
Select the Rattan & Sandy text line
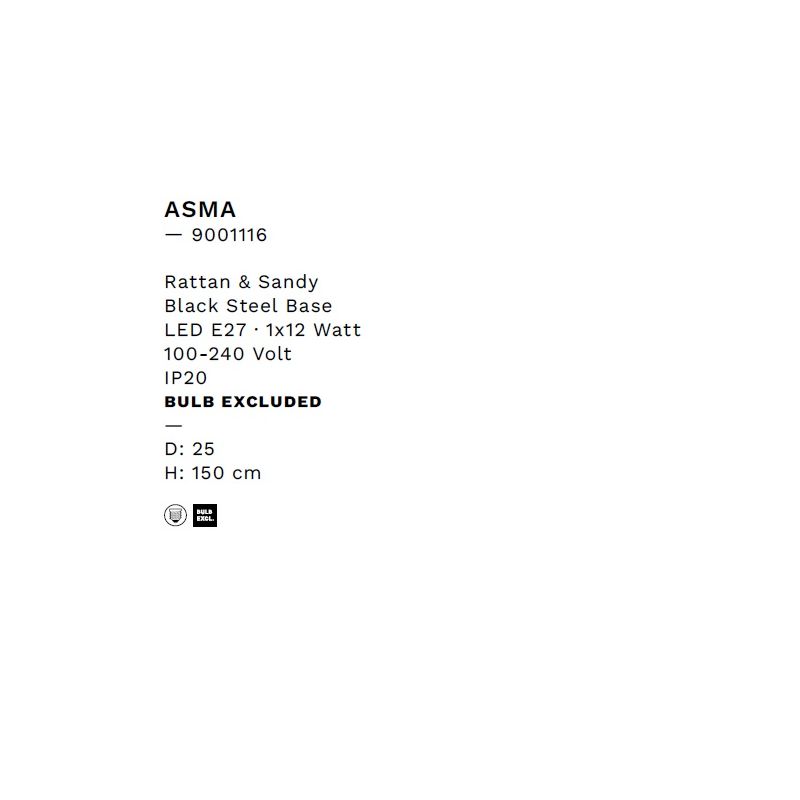(x=241, y=282)
